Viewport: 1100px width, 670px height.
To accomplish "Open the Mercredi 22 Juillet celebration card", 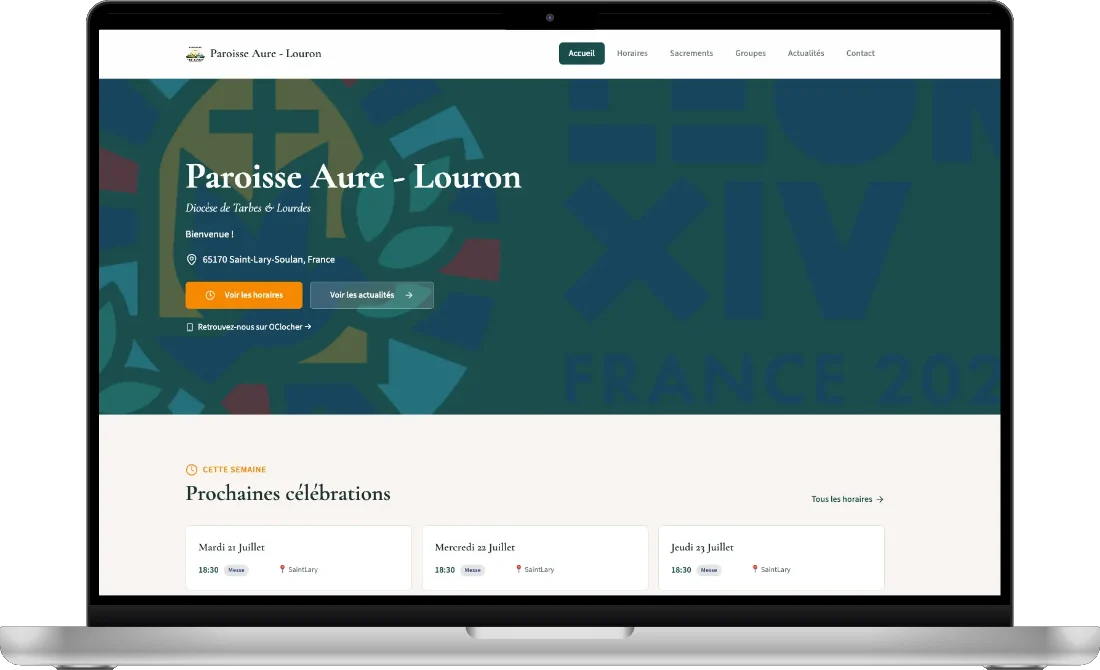I will pyautogui.click(x=535, y=558).
